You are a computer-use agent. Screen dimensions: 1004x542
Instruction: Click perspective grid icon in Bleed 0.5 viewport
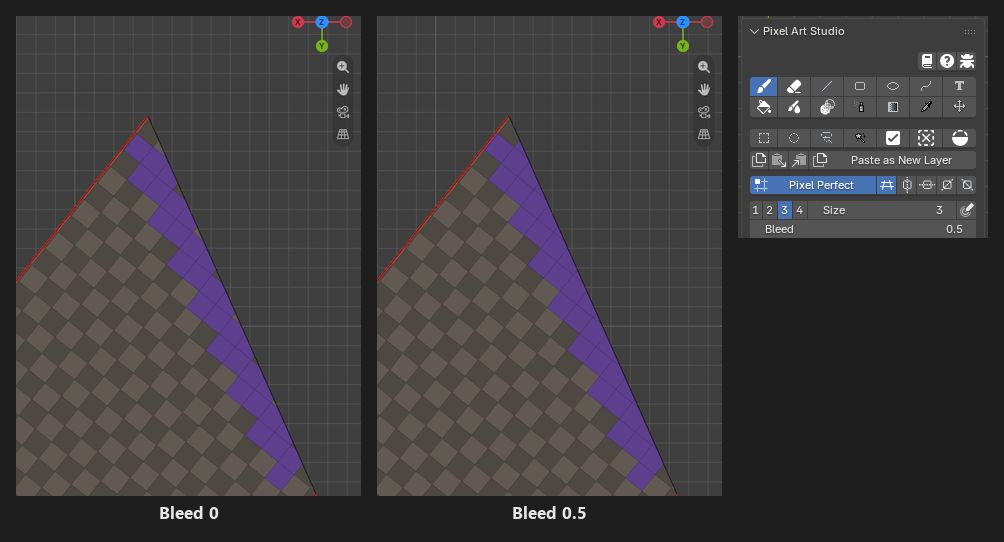(704, 135)
